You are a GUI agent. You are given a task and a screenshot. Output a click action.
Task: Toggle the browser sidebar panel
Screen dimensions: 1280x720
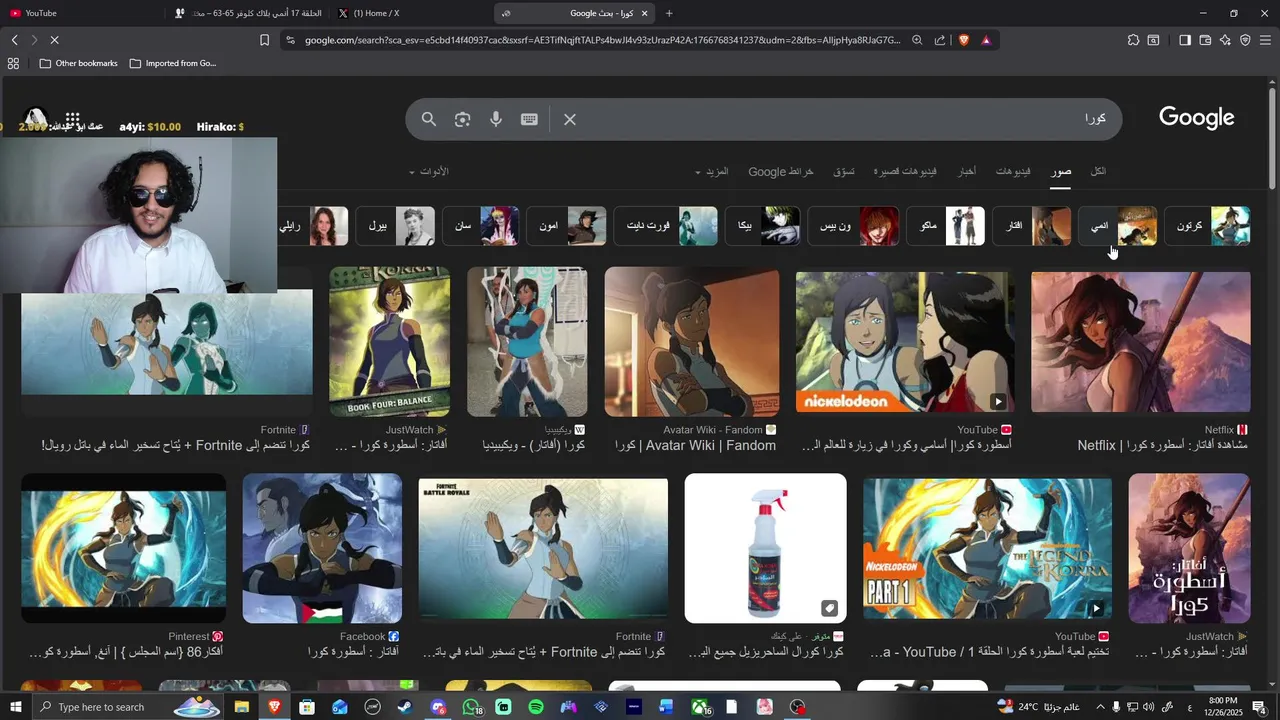[1185, 40]
